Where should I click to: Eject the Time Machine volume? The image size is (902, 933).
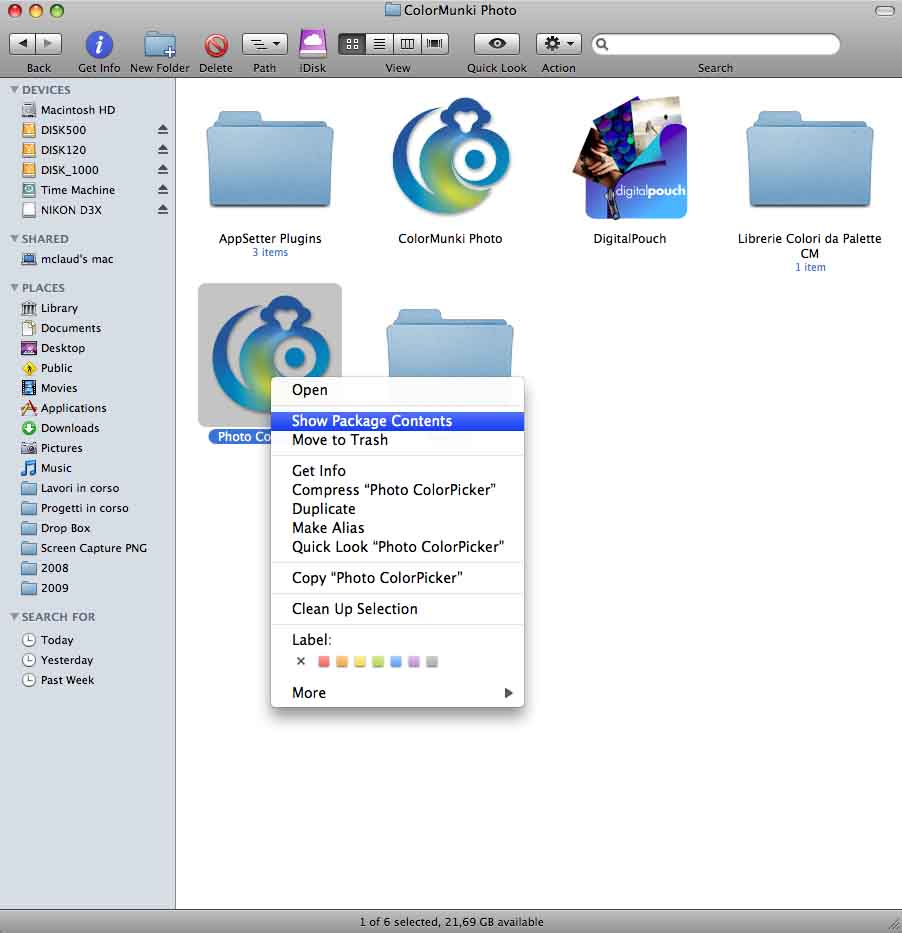(162, 190)
